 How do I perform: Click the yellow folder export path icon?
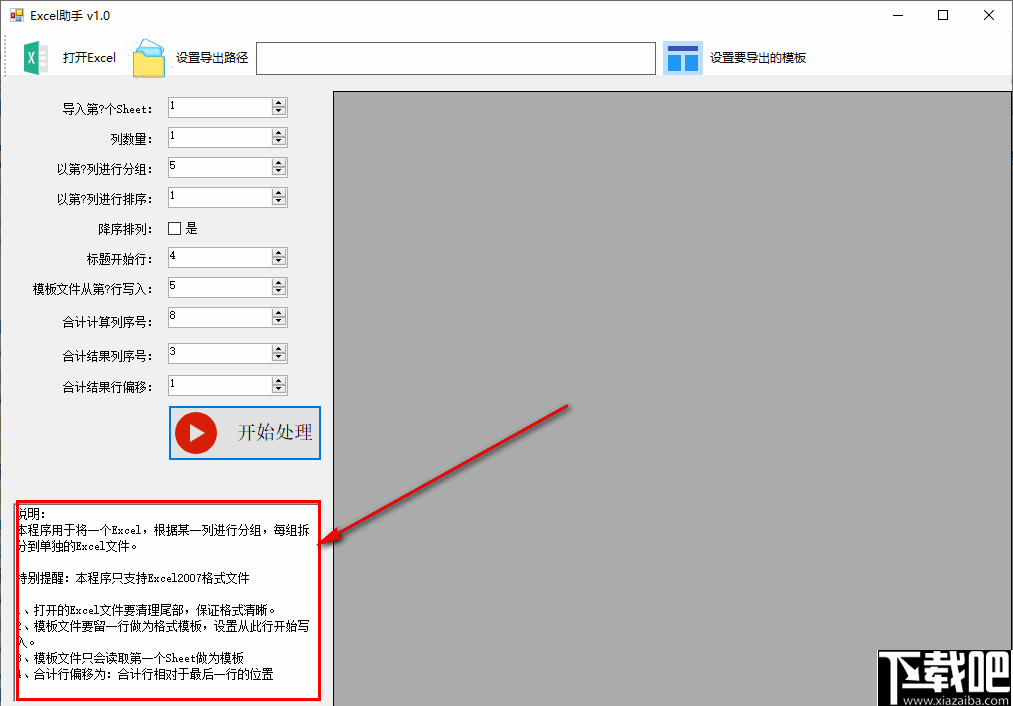tap(149, 58)
